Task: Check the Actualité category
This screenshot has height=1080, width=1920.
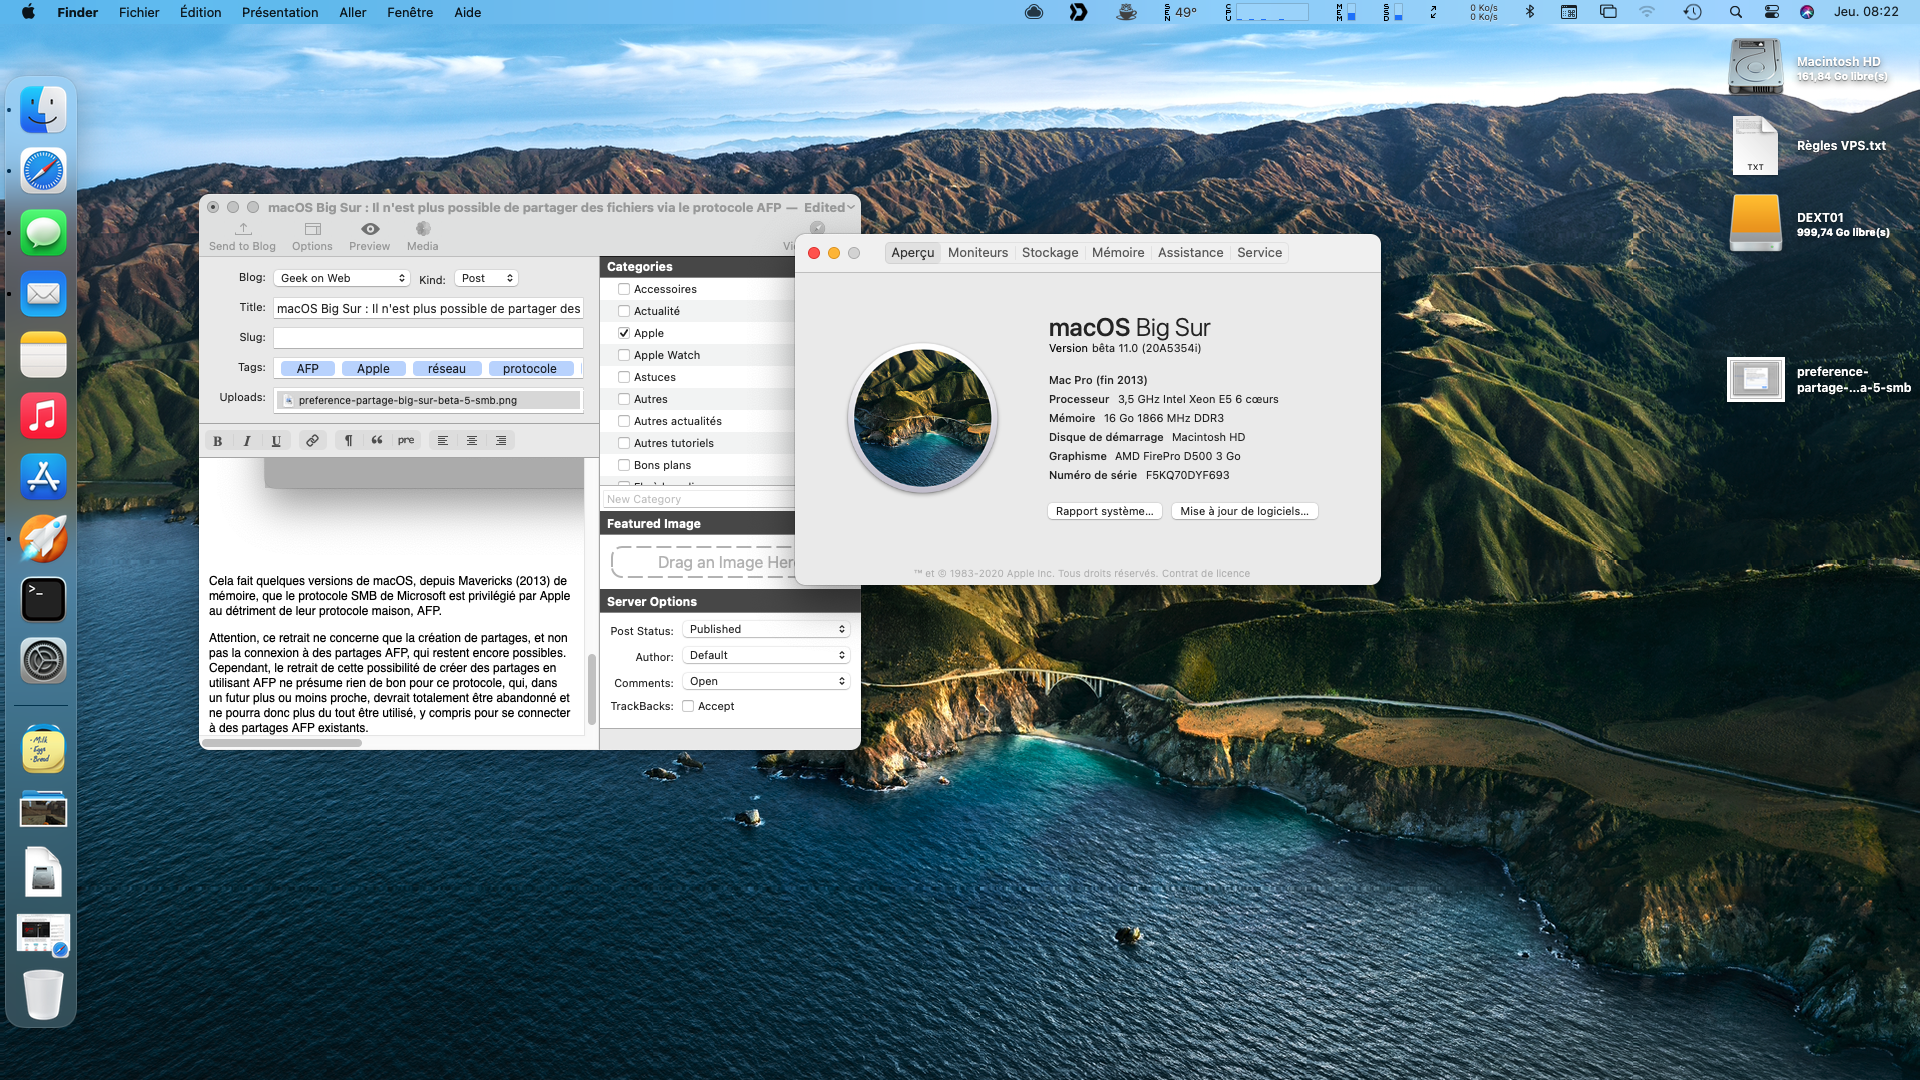Action: (x=624, y=311)
